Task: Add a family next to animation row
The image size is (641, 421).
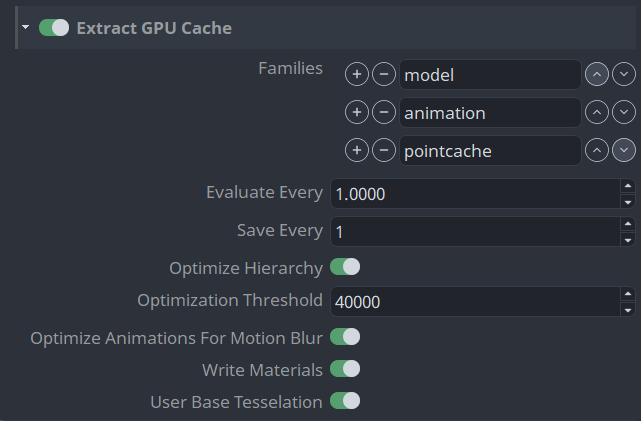Action: click(x=357, y=113)
